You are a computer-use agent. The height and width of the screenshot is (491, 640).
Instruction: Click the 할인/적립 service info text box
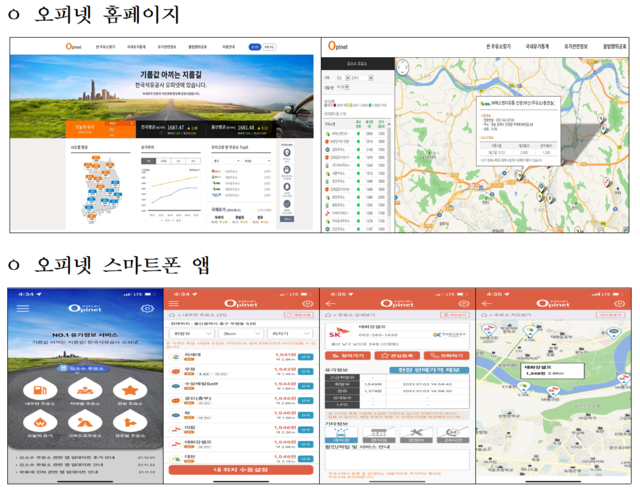397,460
